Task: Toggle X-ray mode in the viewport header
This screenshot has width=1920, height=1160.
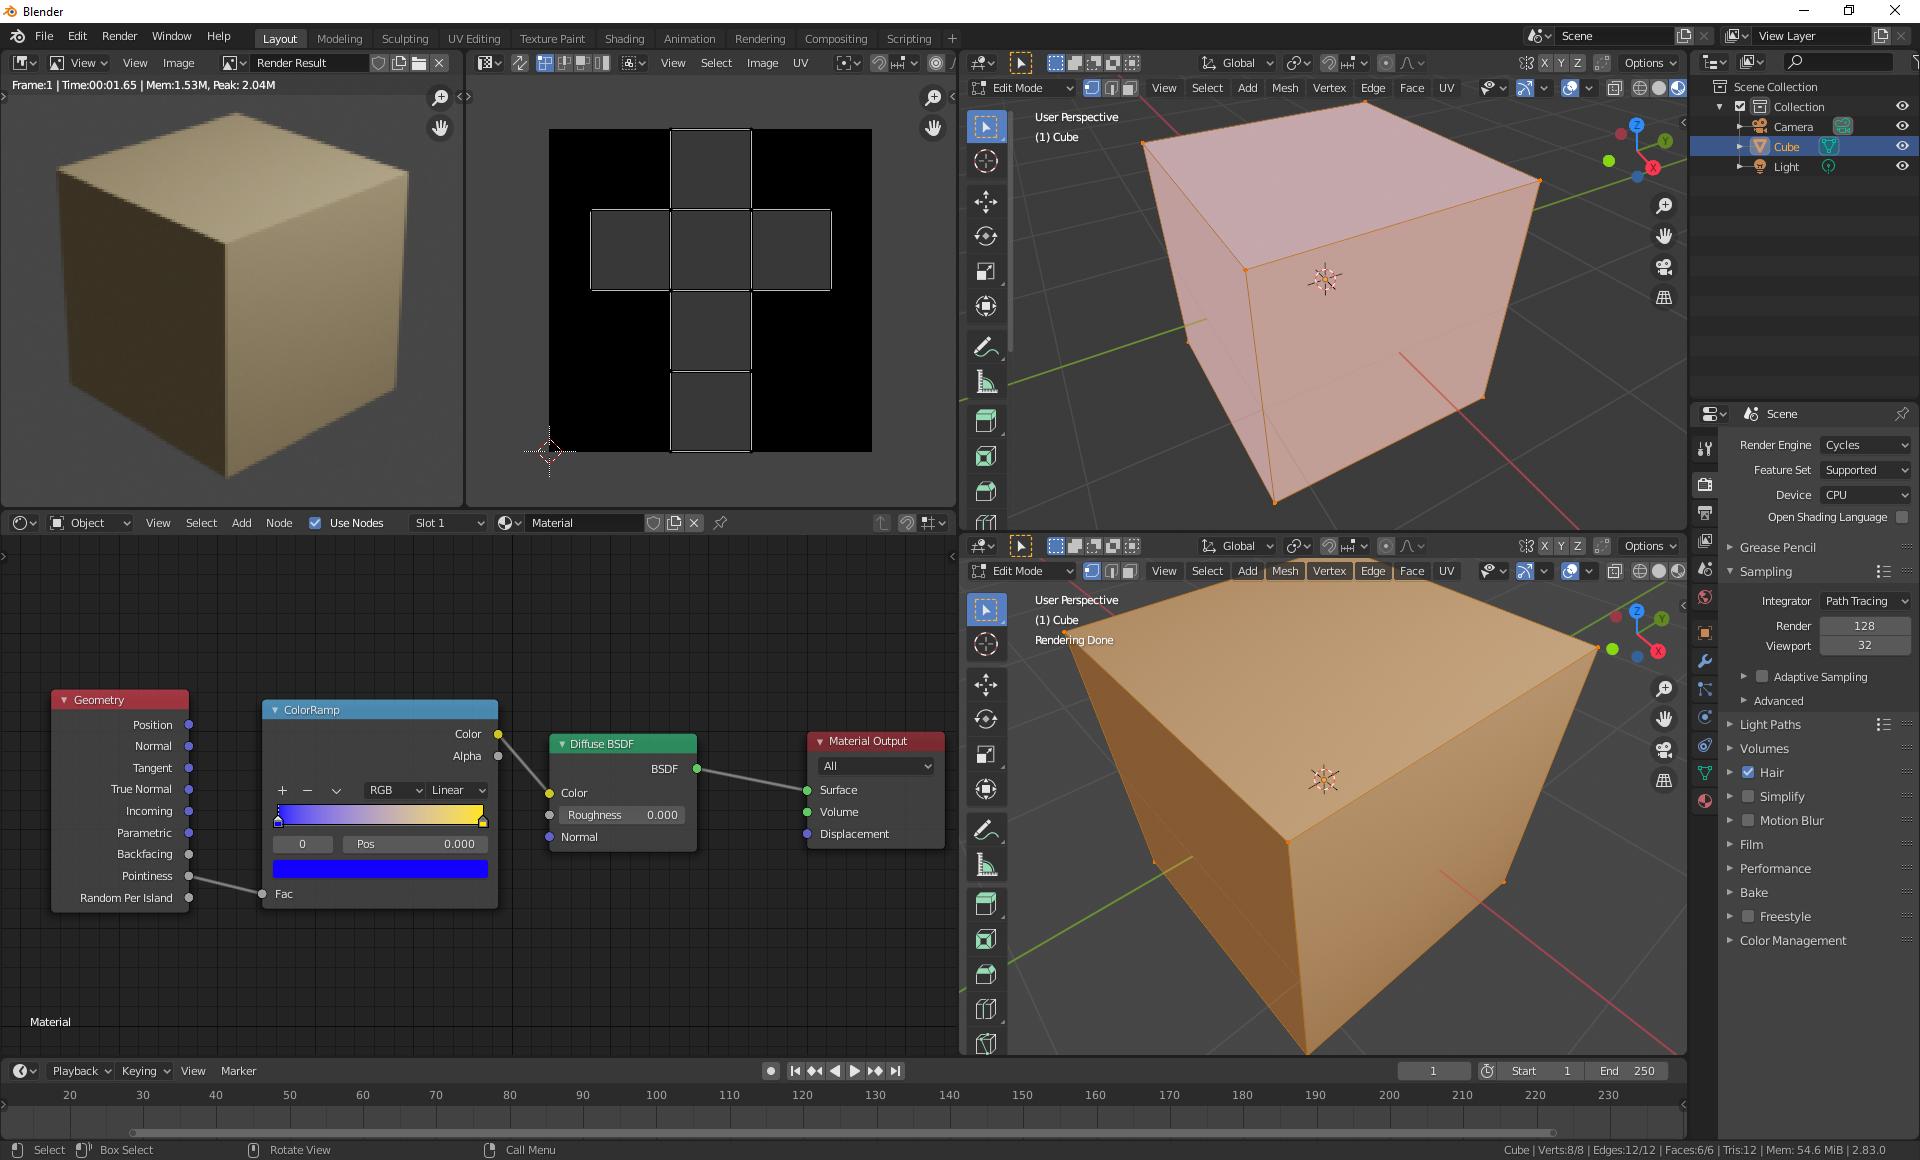Action: [x=1613, y=88]
